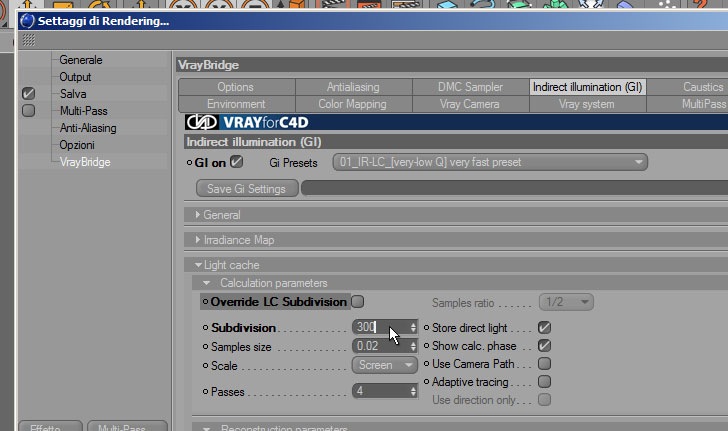Click the Use direction only checkbox
Viewport: 728px width, 431px height.
coord(544,399)
